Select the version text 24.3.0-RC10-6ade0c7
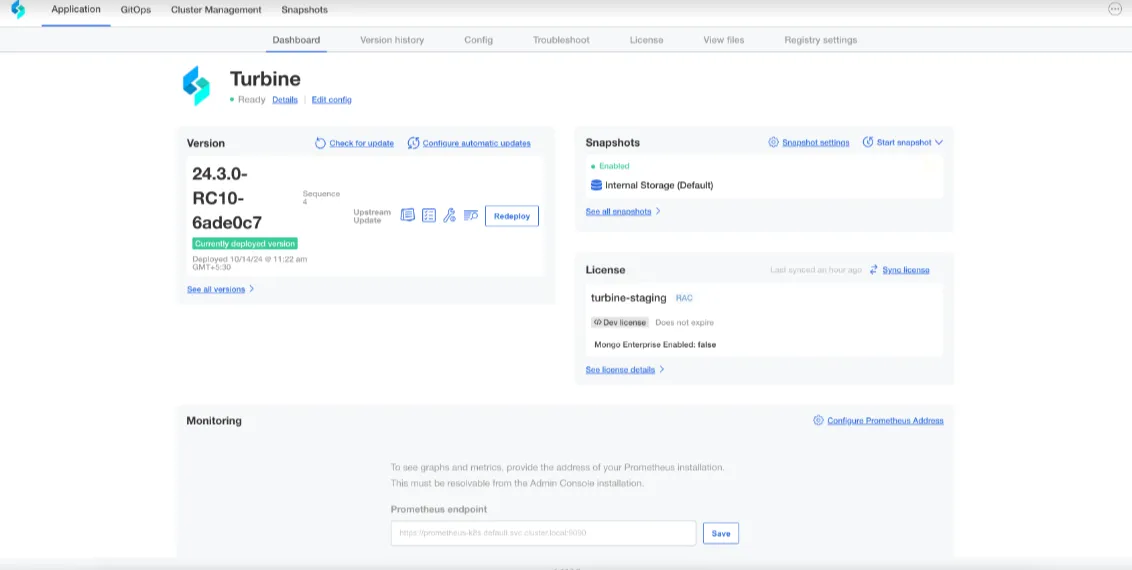 click(227, 198)
